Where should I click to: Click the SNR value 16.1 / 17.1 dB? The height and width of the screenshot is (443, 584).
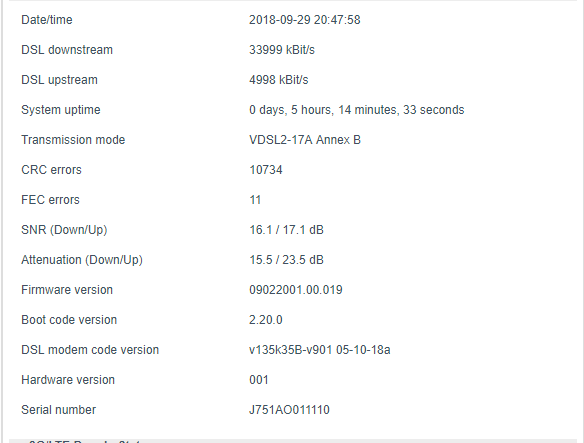pos(286,230)
